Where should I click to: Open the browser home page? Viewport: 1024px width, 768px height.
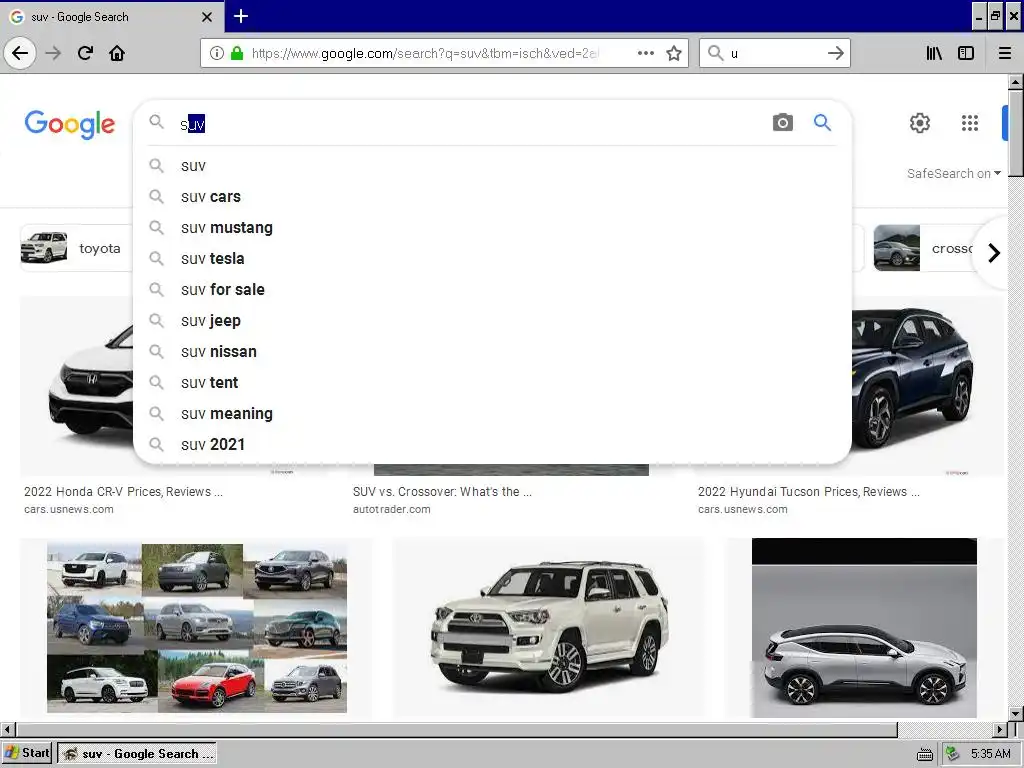coord(117,53)
